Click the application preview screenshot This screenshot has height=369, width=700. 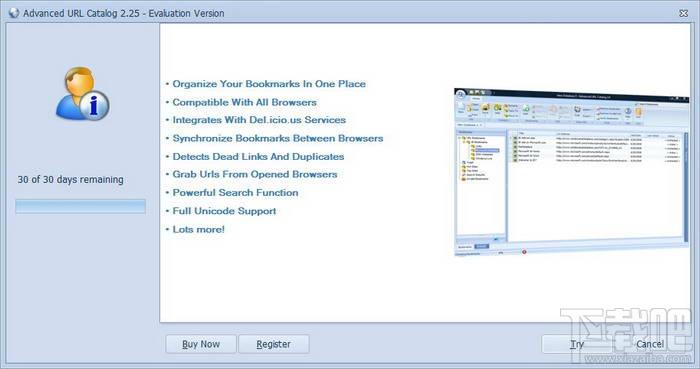[571, 172]
